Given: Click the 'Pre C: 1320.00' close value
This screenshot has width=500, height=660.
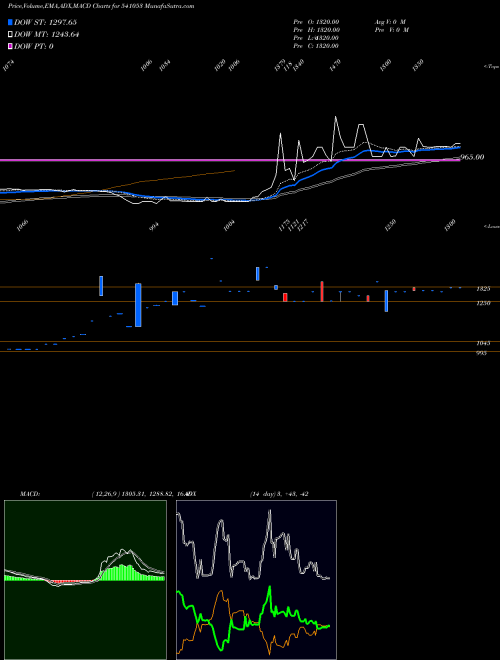Looking at the screenshot, I should pos(316,46).
